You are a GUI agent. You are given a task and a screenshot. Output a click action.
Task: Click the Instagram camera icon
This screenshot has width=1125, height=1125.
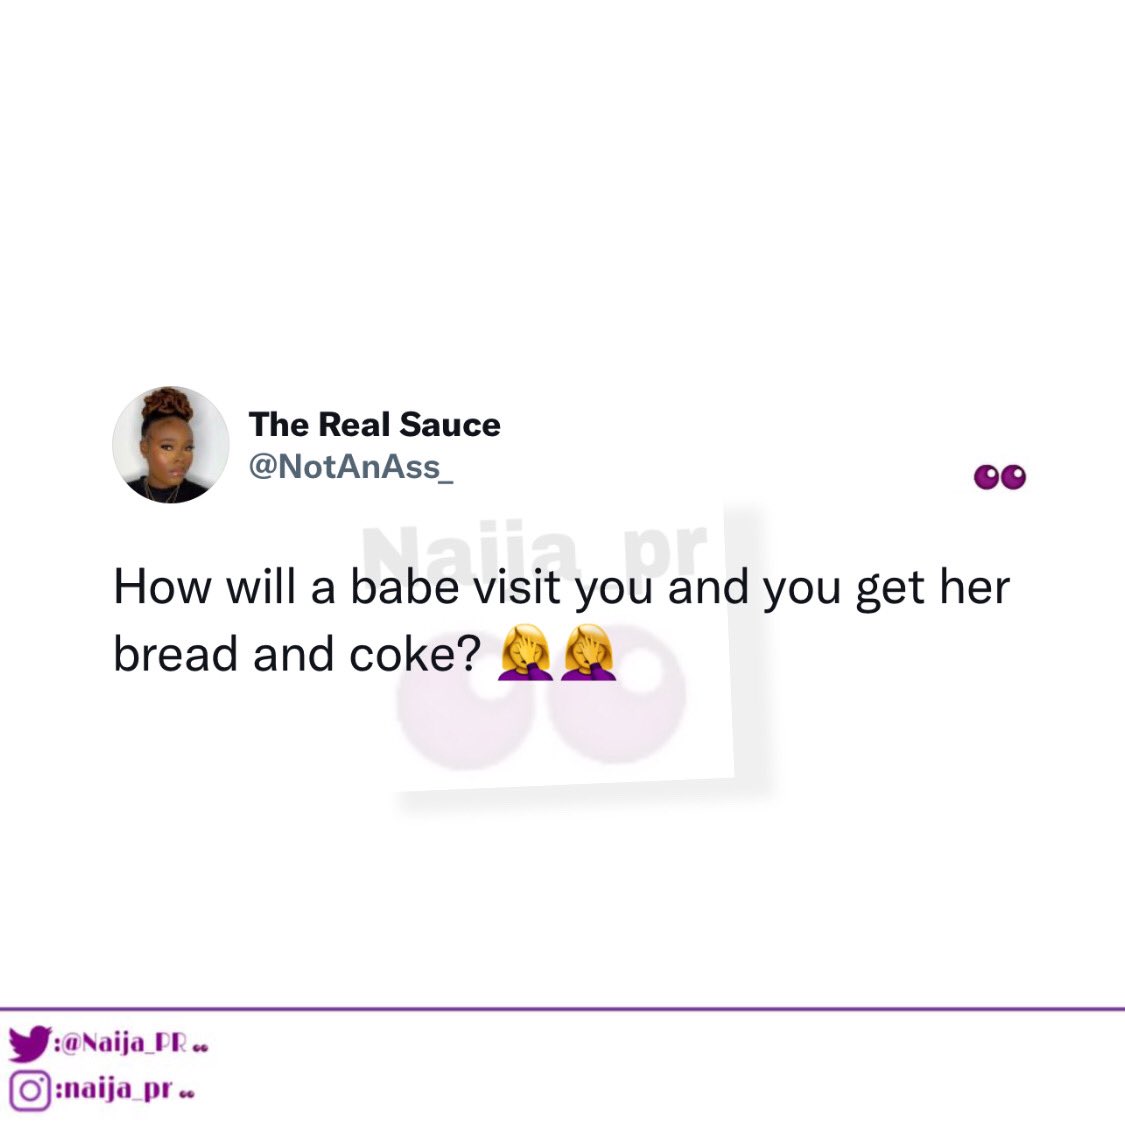coord(29,1091)
